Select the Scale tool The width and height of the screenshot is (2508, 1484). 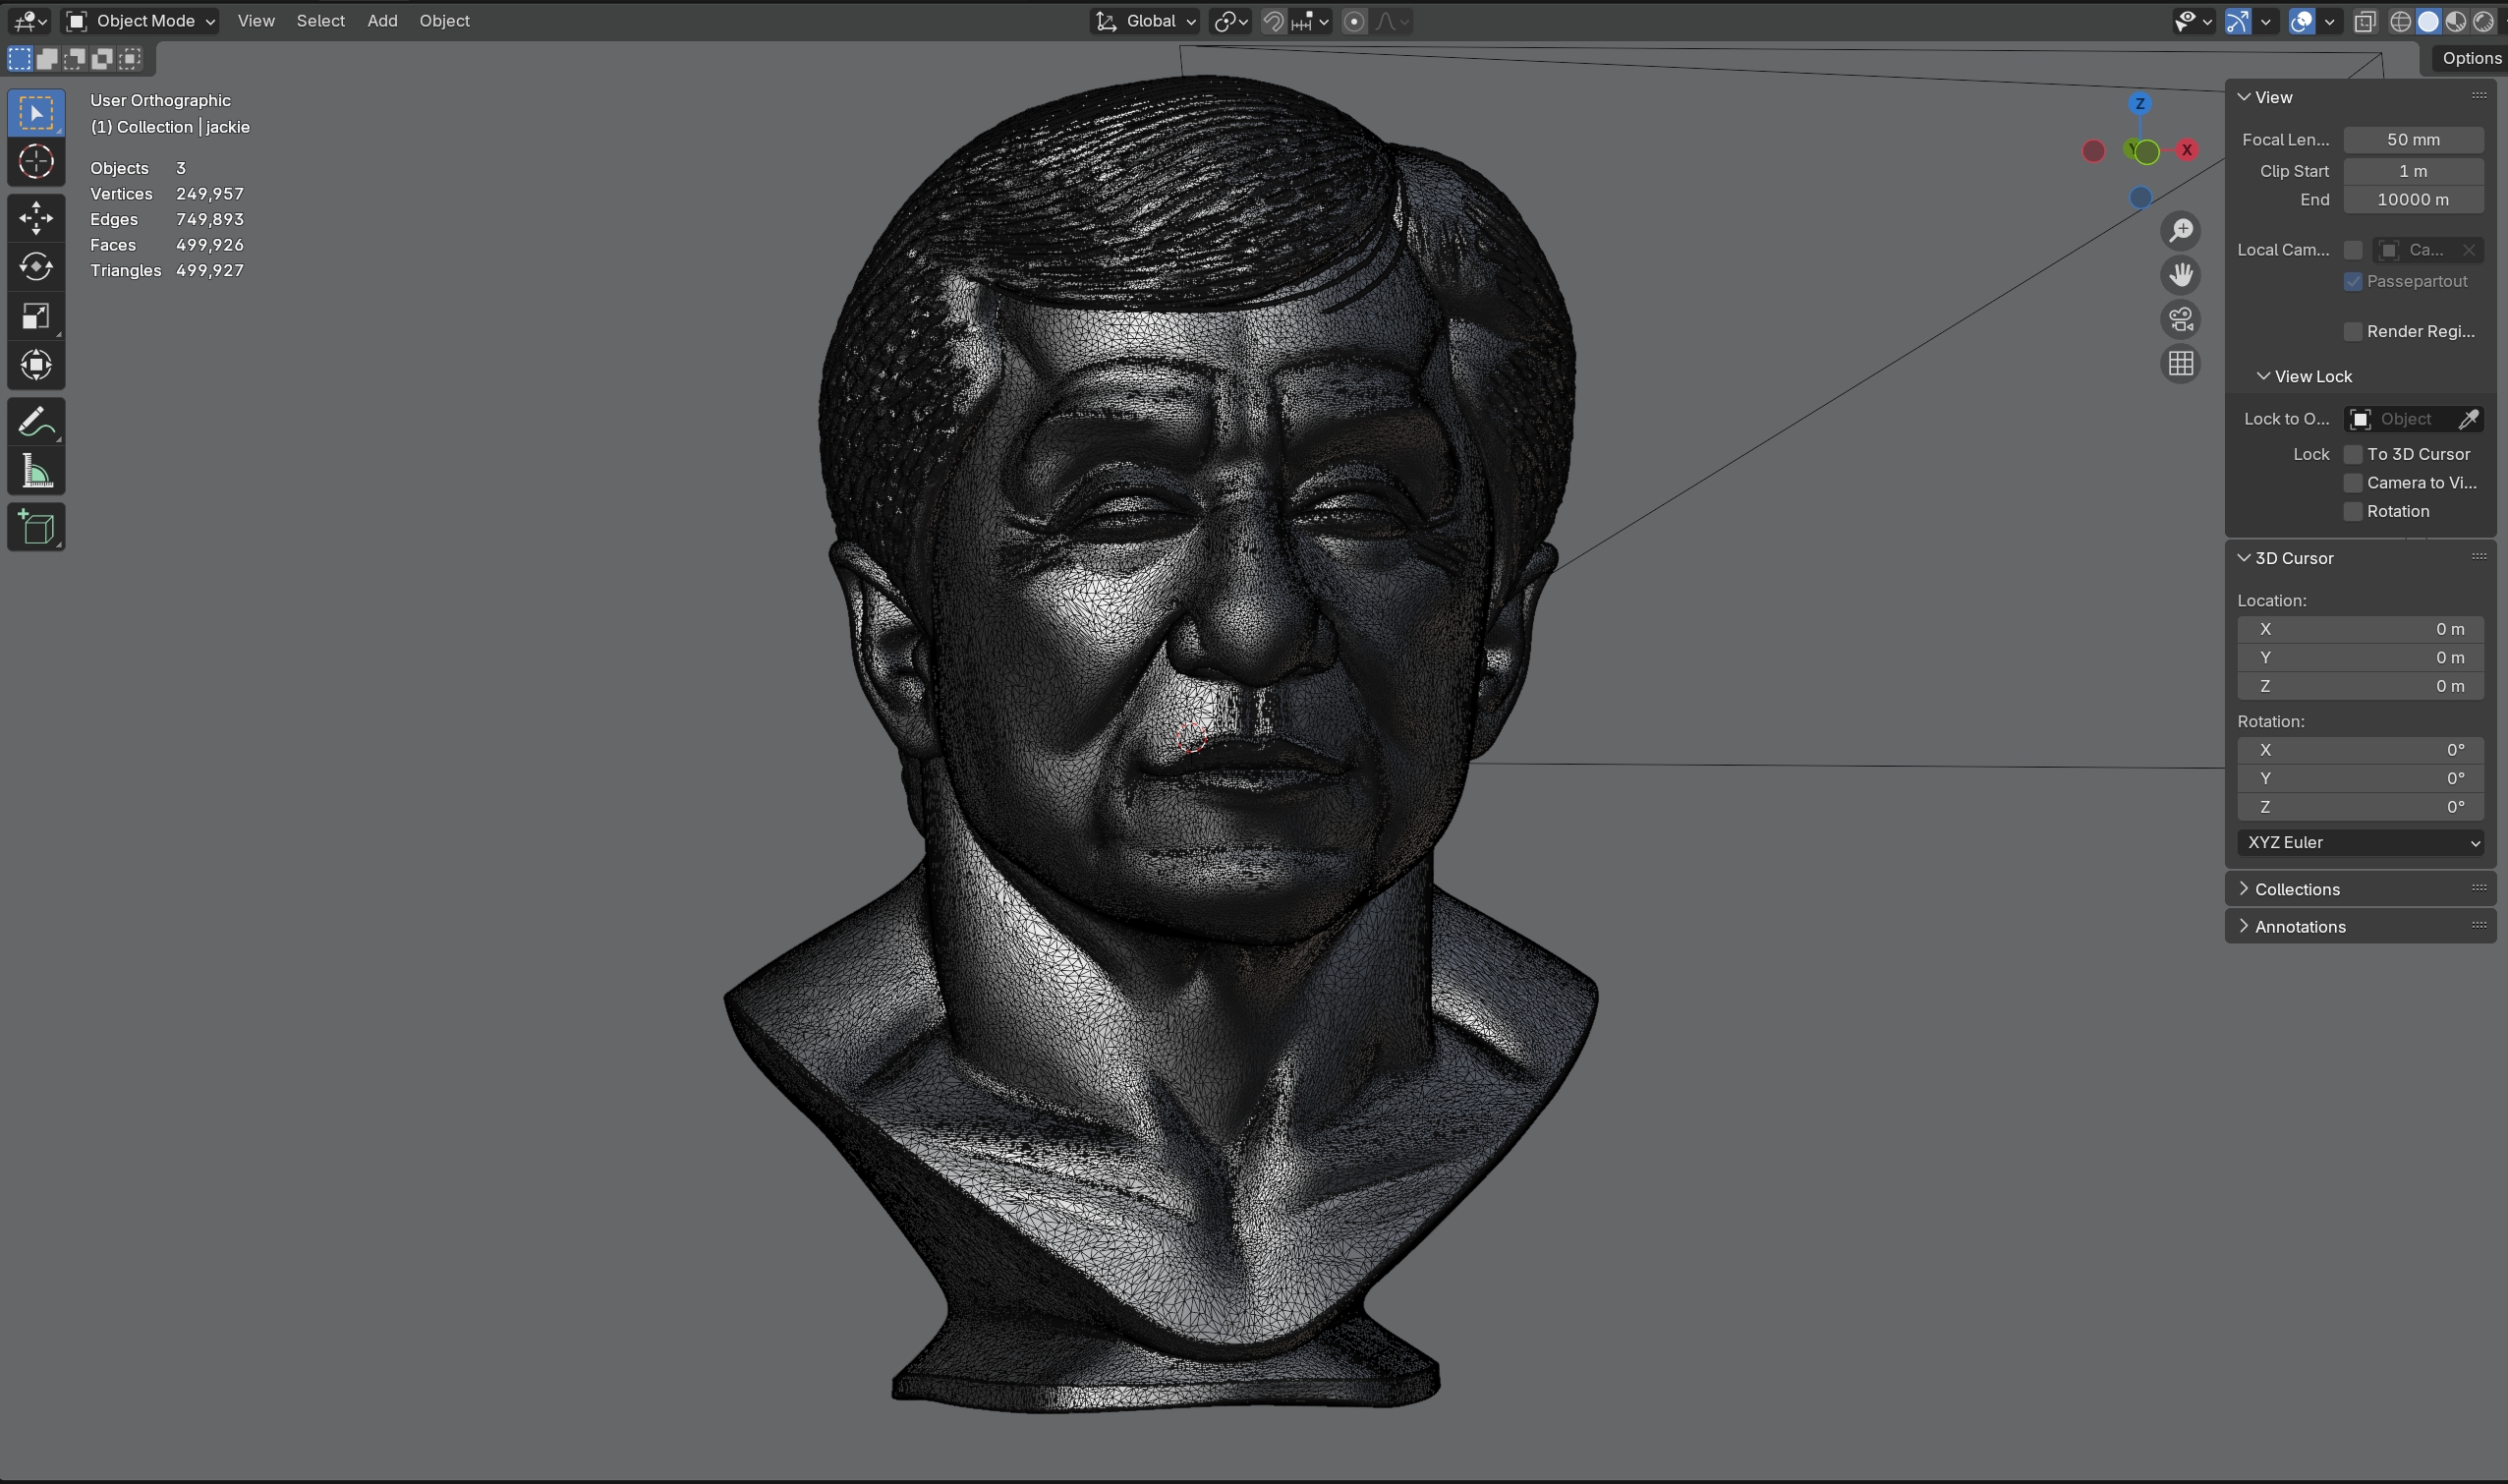[x=36, y=316]
